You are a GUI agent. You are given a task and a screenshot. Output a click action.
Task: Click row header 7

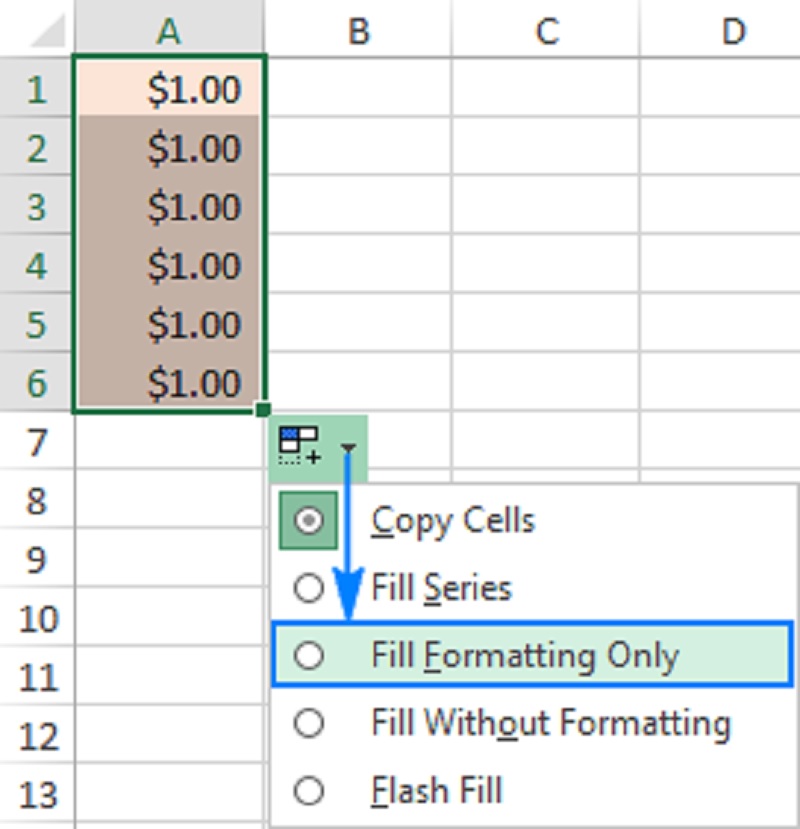pyautogui.click(x=35, y=443)
